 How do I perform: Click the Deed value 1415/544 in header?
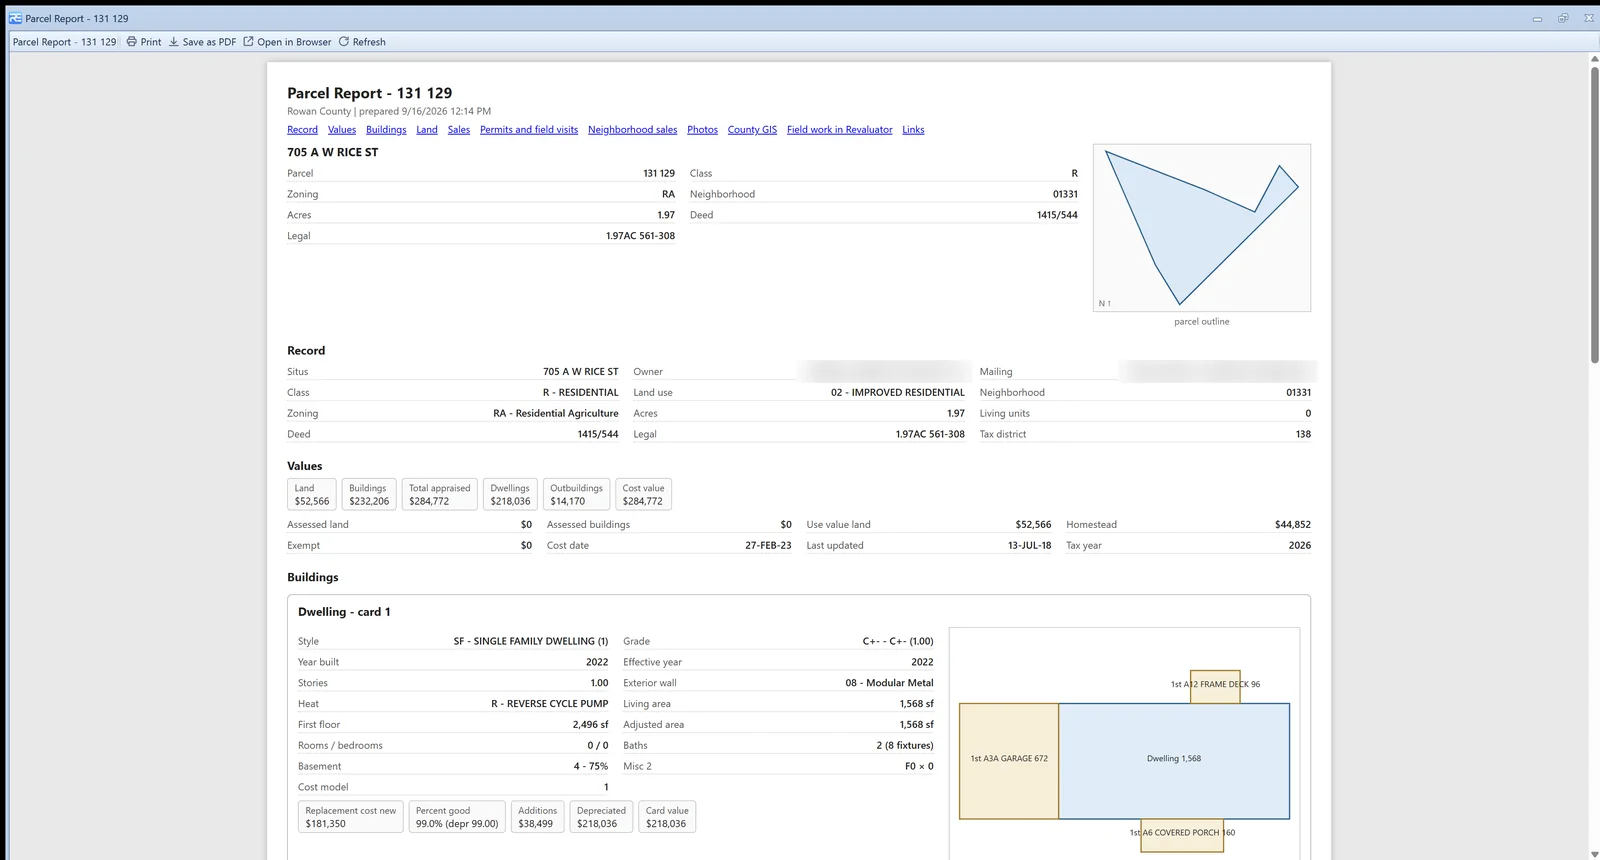(x=1057, y=215)
